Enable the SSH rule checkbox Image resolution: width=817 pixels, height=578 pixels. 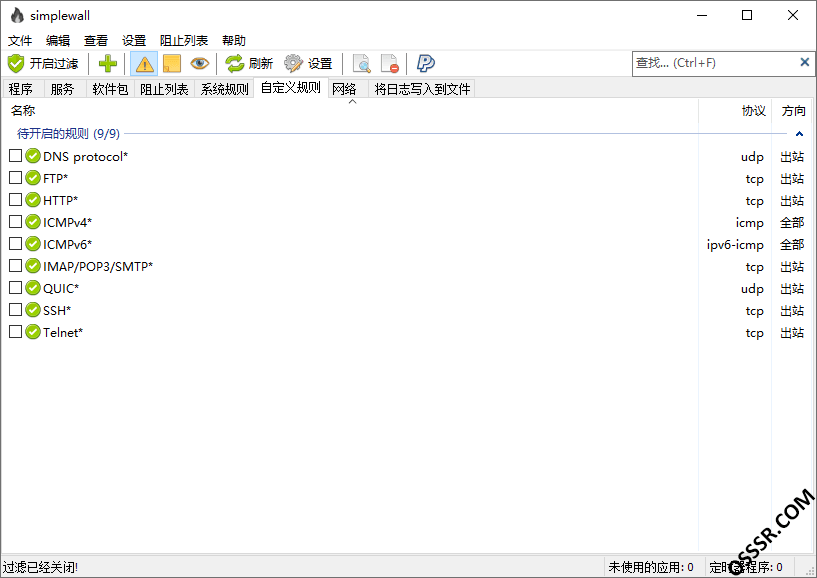16,310
